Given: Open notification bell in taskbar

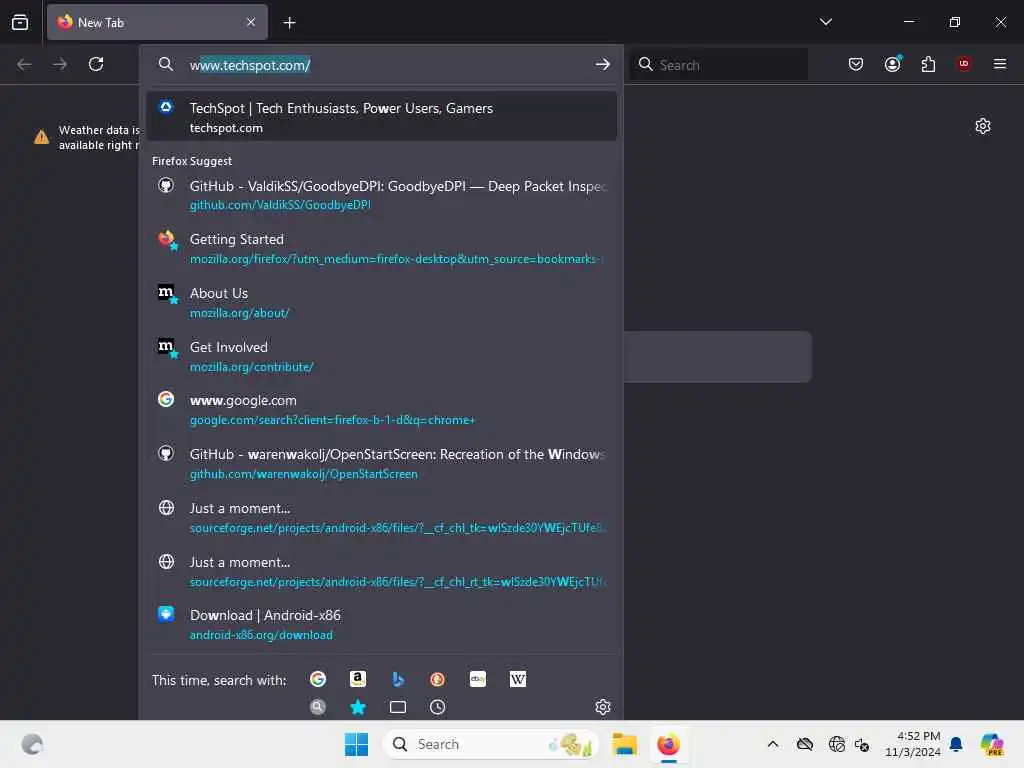Looking at the screenshot, I should tap(956, 744).
